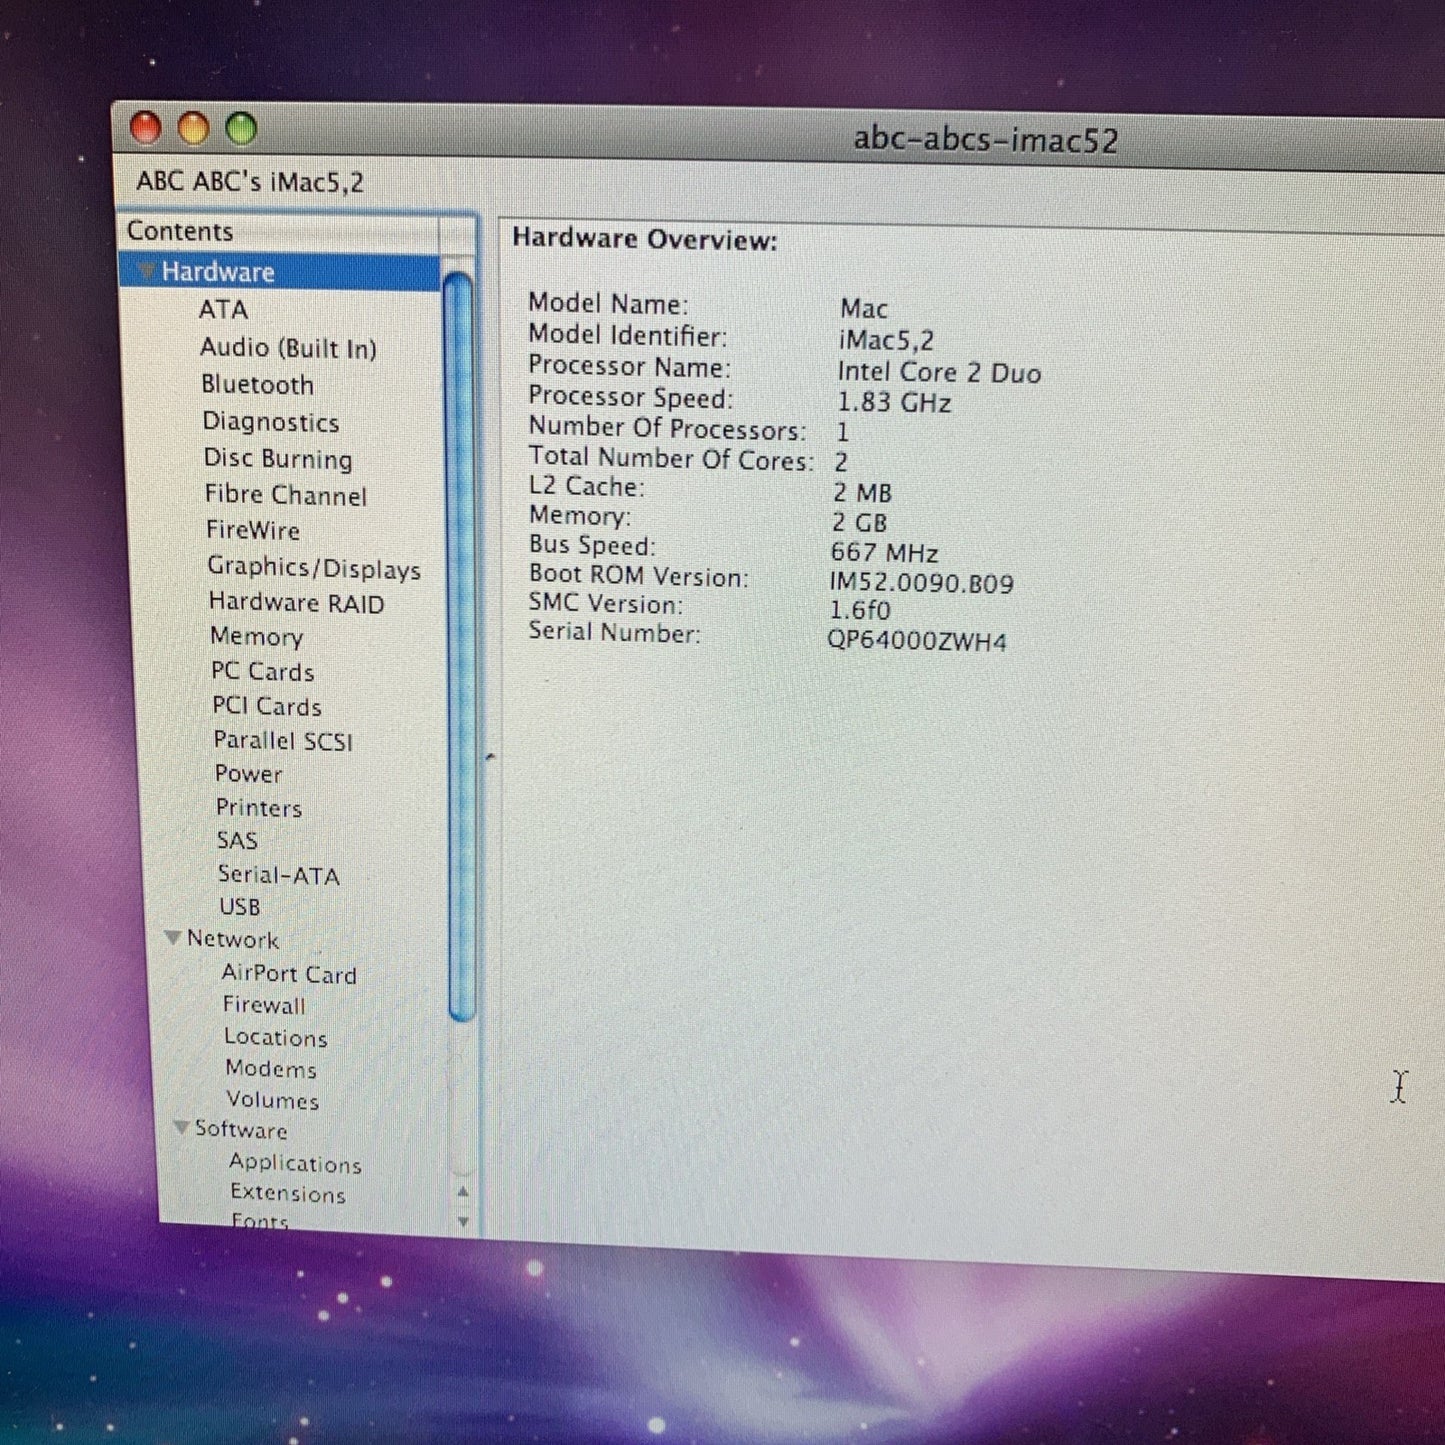Open the Printers entry
Image resolution: width=1445 pixels, height=1445 pixels.
pos(258,808)
